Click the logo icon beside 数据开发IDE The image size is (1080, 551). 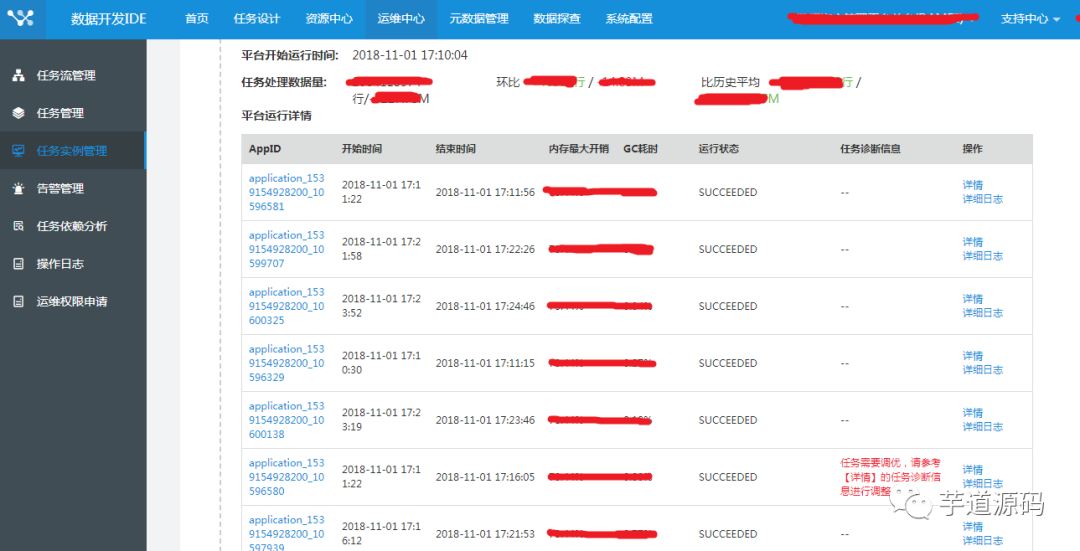(21, 19)
